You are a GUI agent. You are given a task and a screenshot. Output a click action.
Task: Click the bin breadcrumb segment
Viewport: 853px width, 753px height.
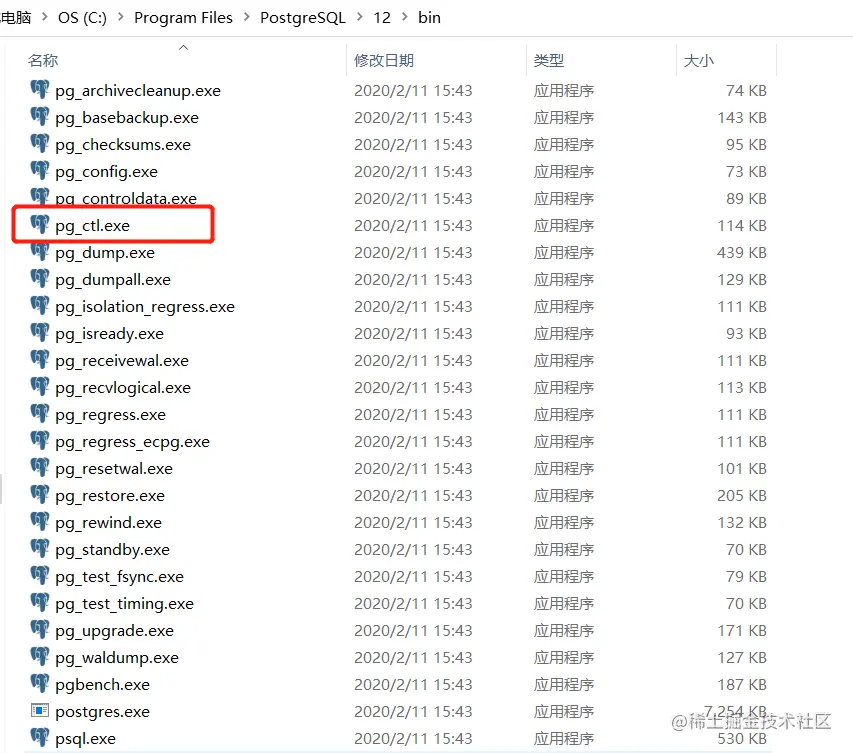pos(429,18)
